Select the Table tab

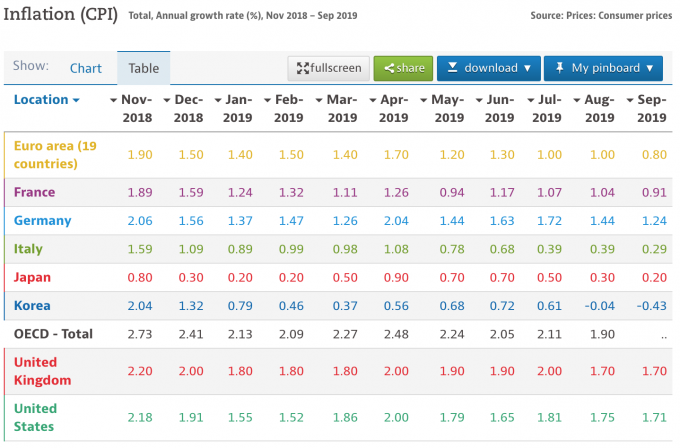(x=144, y=68)
